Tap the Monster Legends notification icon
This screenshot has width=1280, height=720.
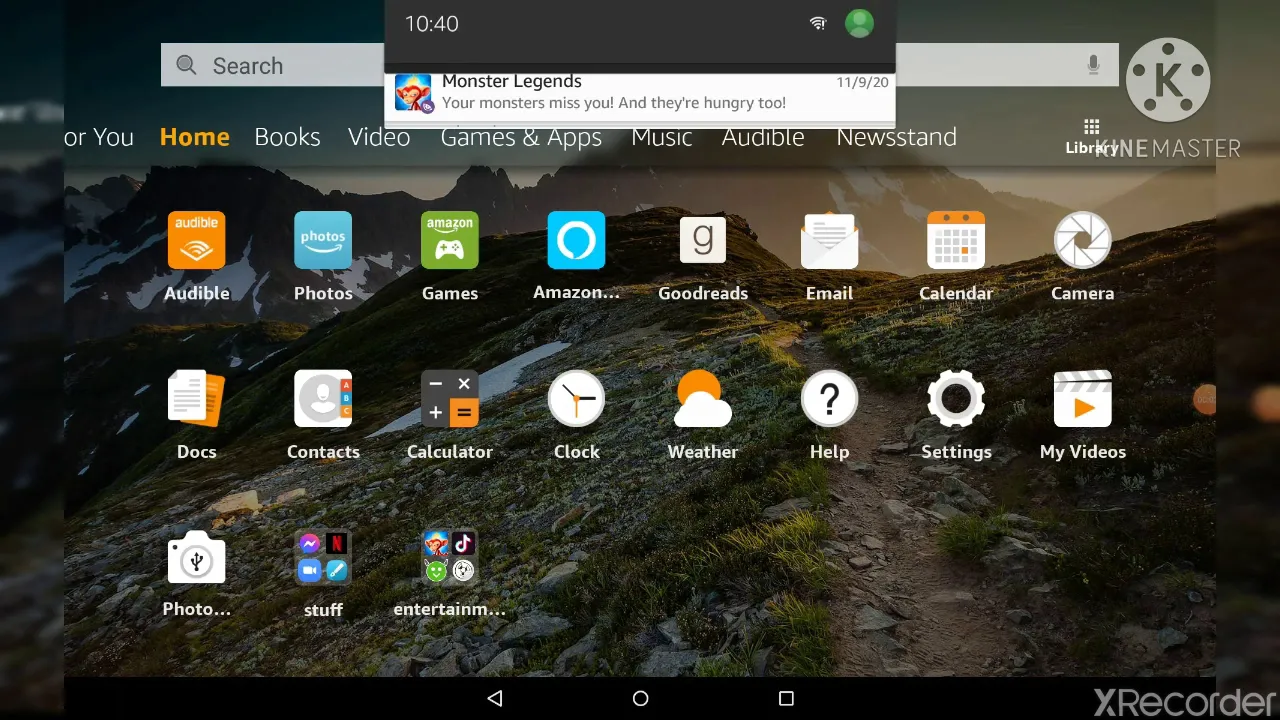pos(413,93)
